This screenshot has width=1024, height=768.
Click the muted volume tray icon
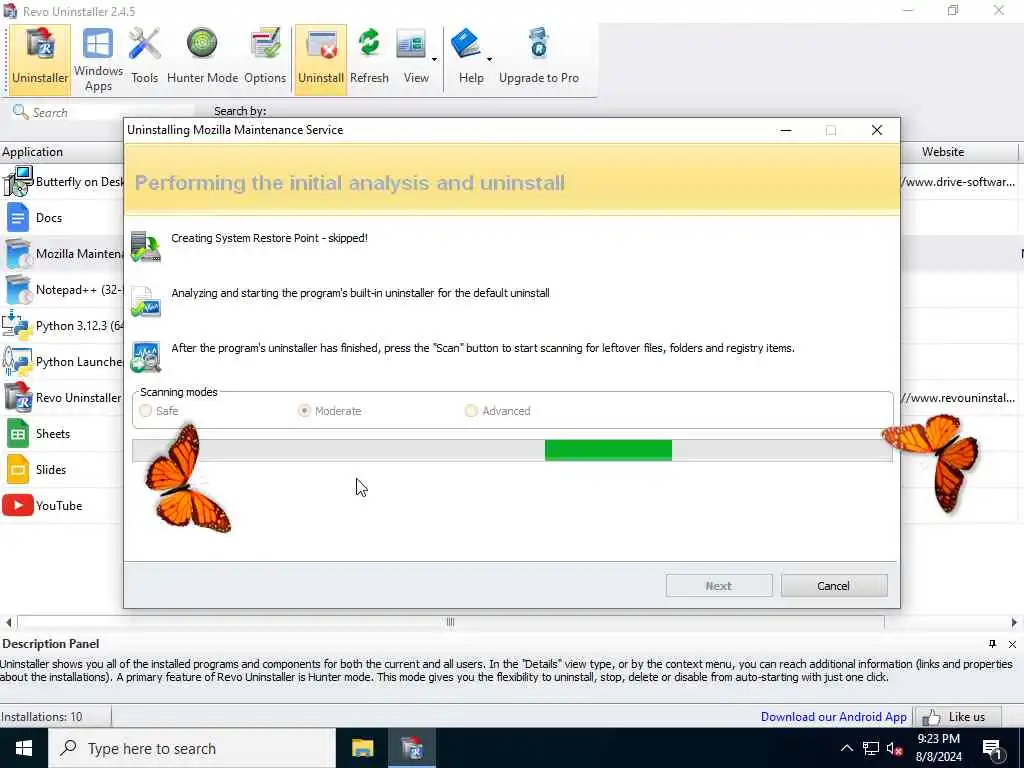[895, 749]
